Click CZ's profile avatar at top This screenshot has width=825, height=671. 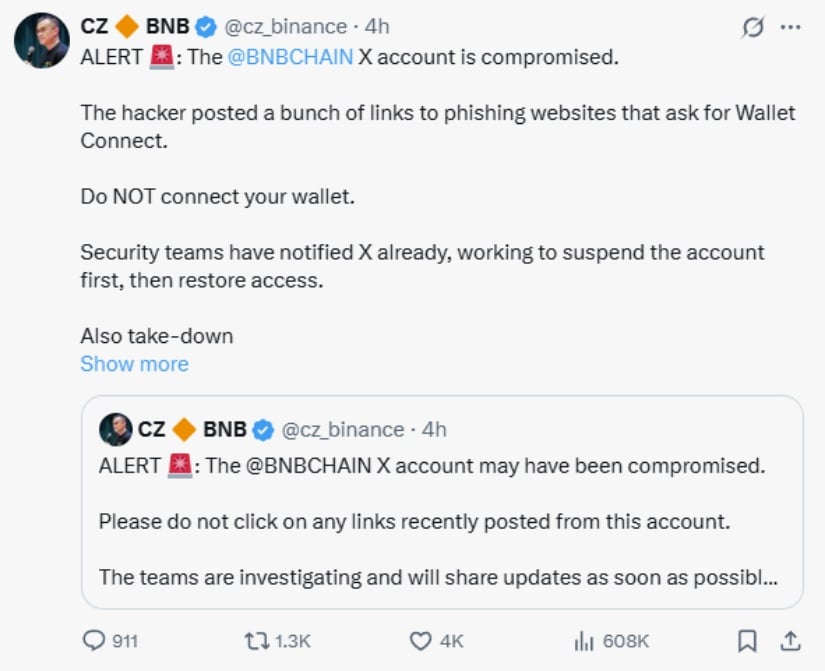tap(41, 41)
